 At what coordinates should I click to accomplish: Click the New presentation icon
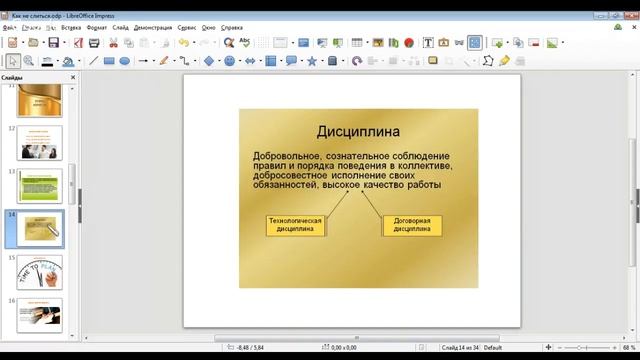[13, 42]
